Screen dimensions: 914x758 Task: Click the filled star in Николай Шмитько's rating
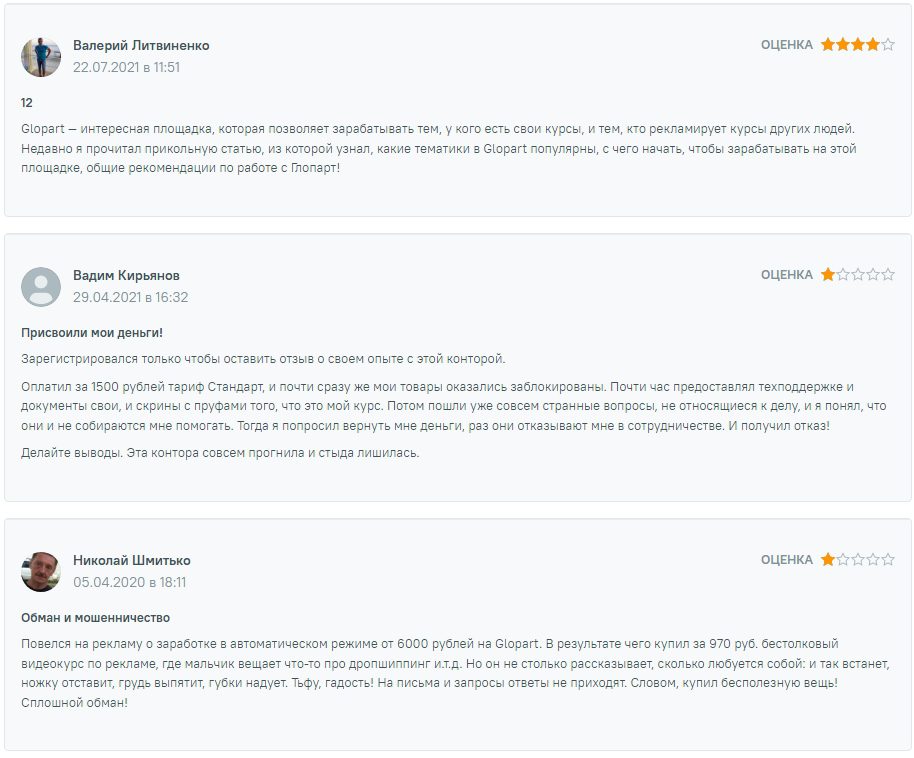click(x=828, y=560)
